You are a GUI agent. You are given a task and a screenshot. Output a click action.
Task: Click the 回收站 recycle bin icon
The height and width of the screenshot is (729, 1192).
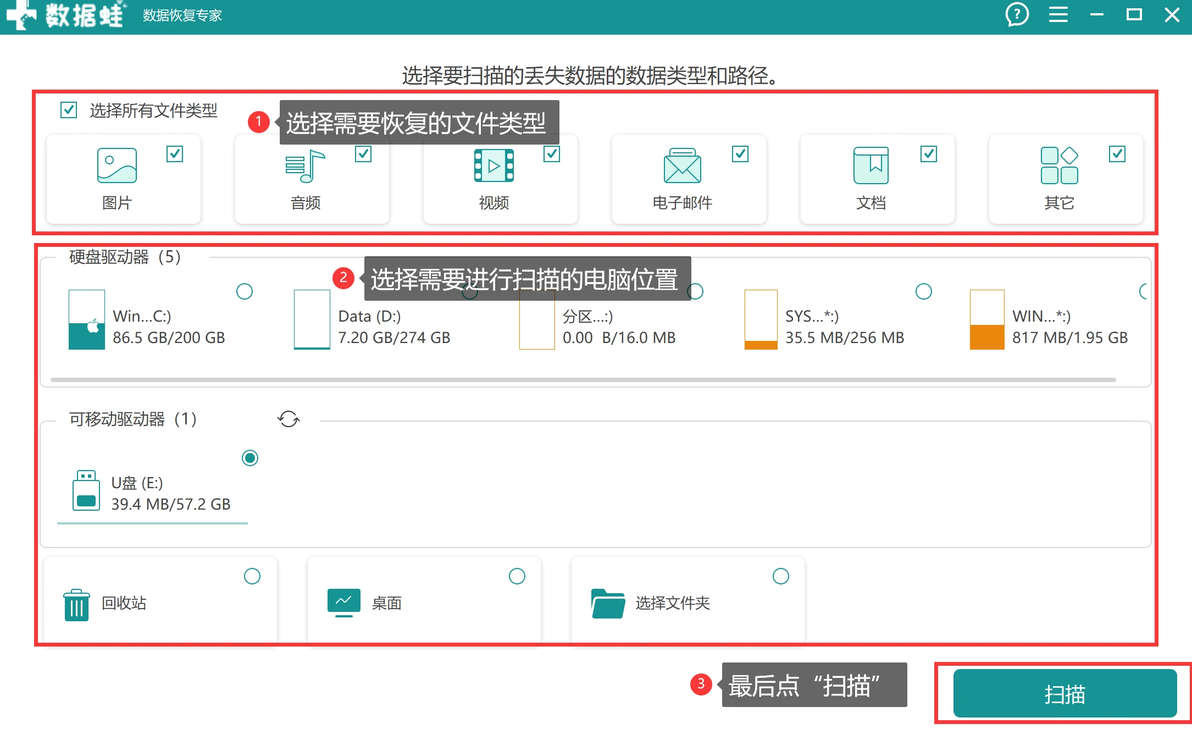pyautogui.click(x=76, y=604)
